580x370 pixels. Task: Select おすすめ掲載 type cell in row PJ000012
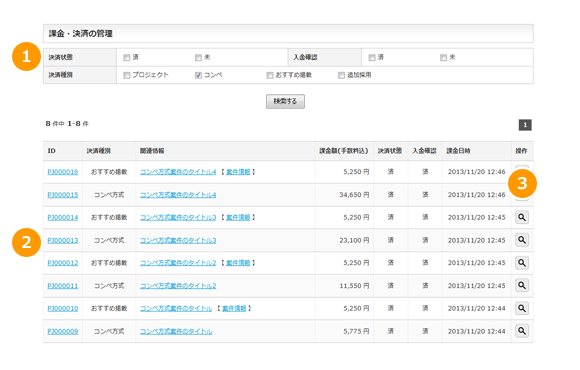pos(109,263)
